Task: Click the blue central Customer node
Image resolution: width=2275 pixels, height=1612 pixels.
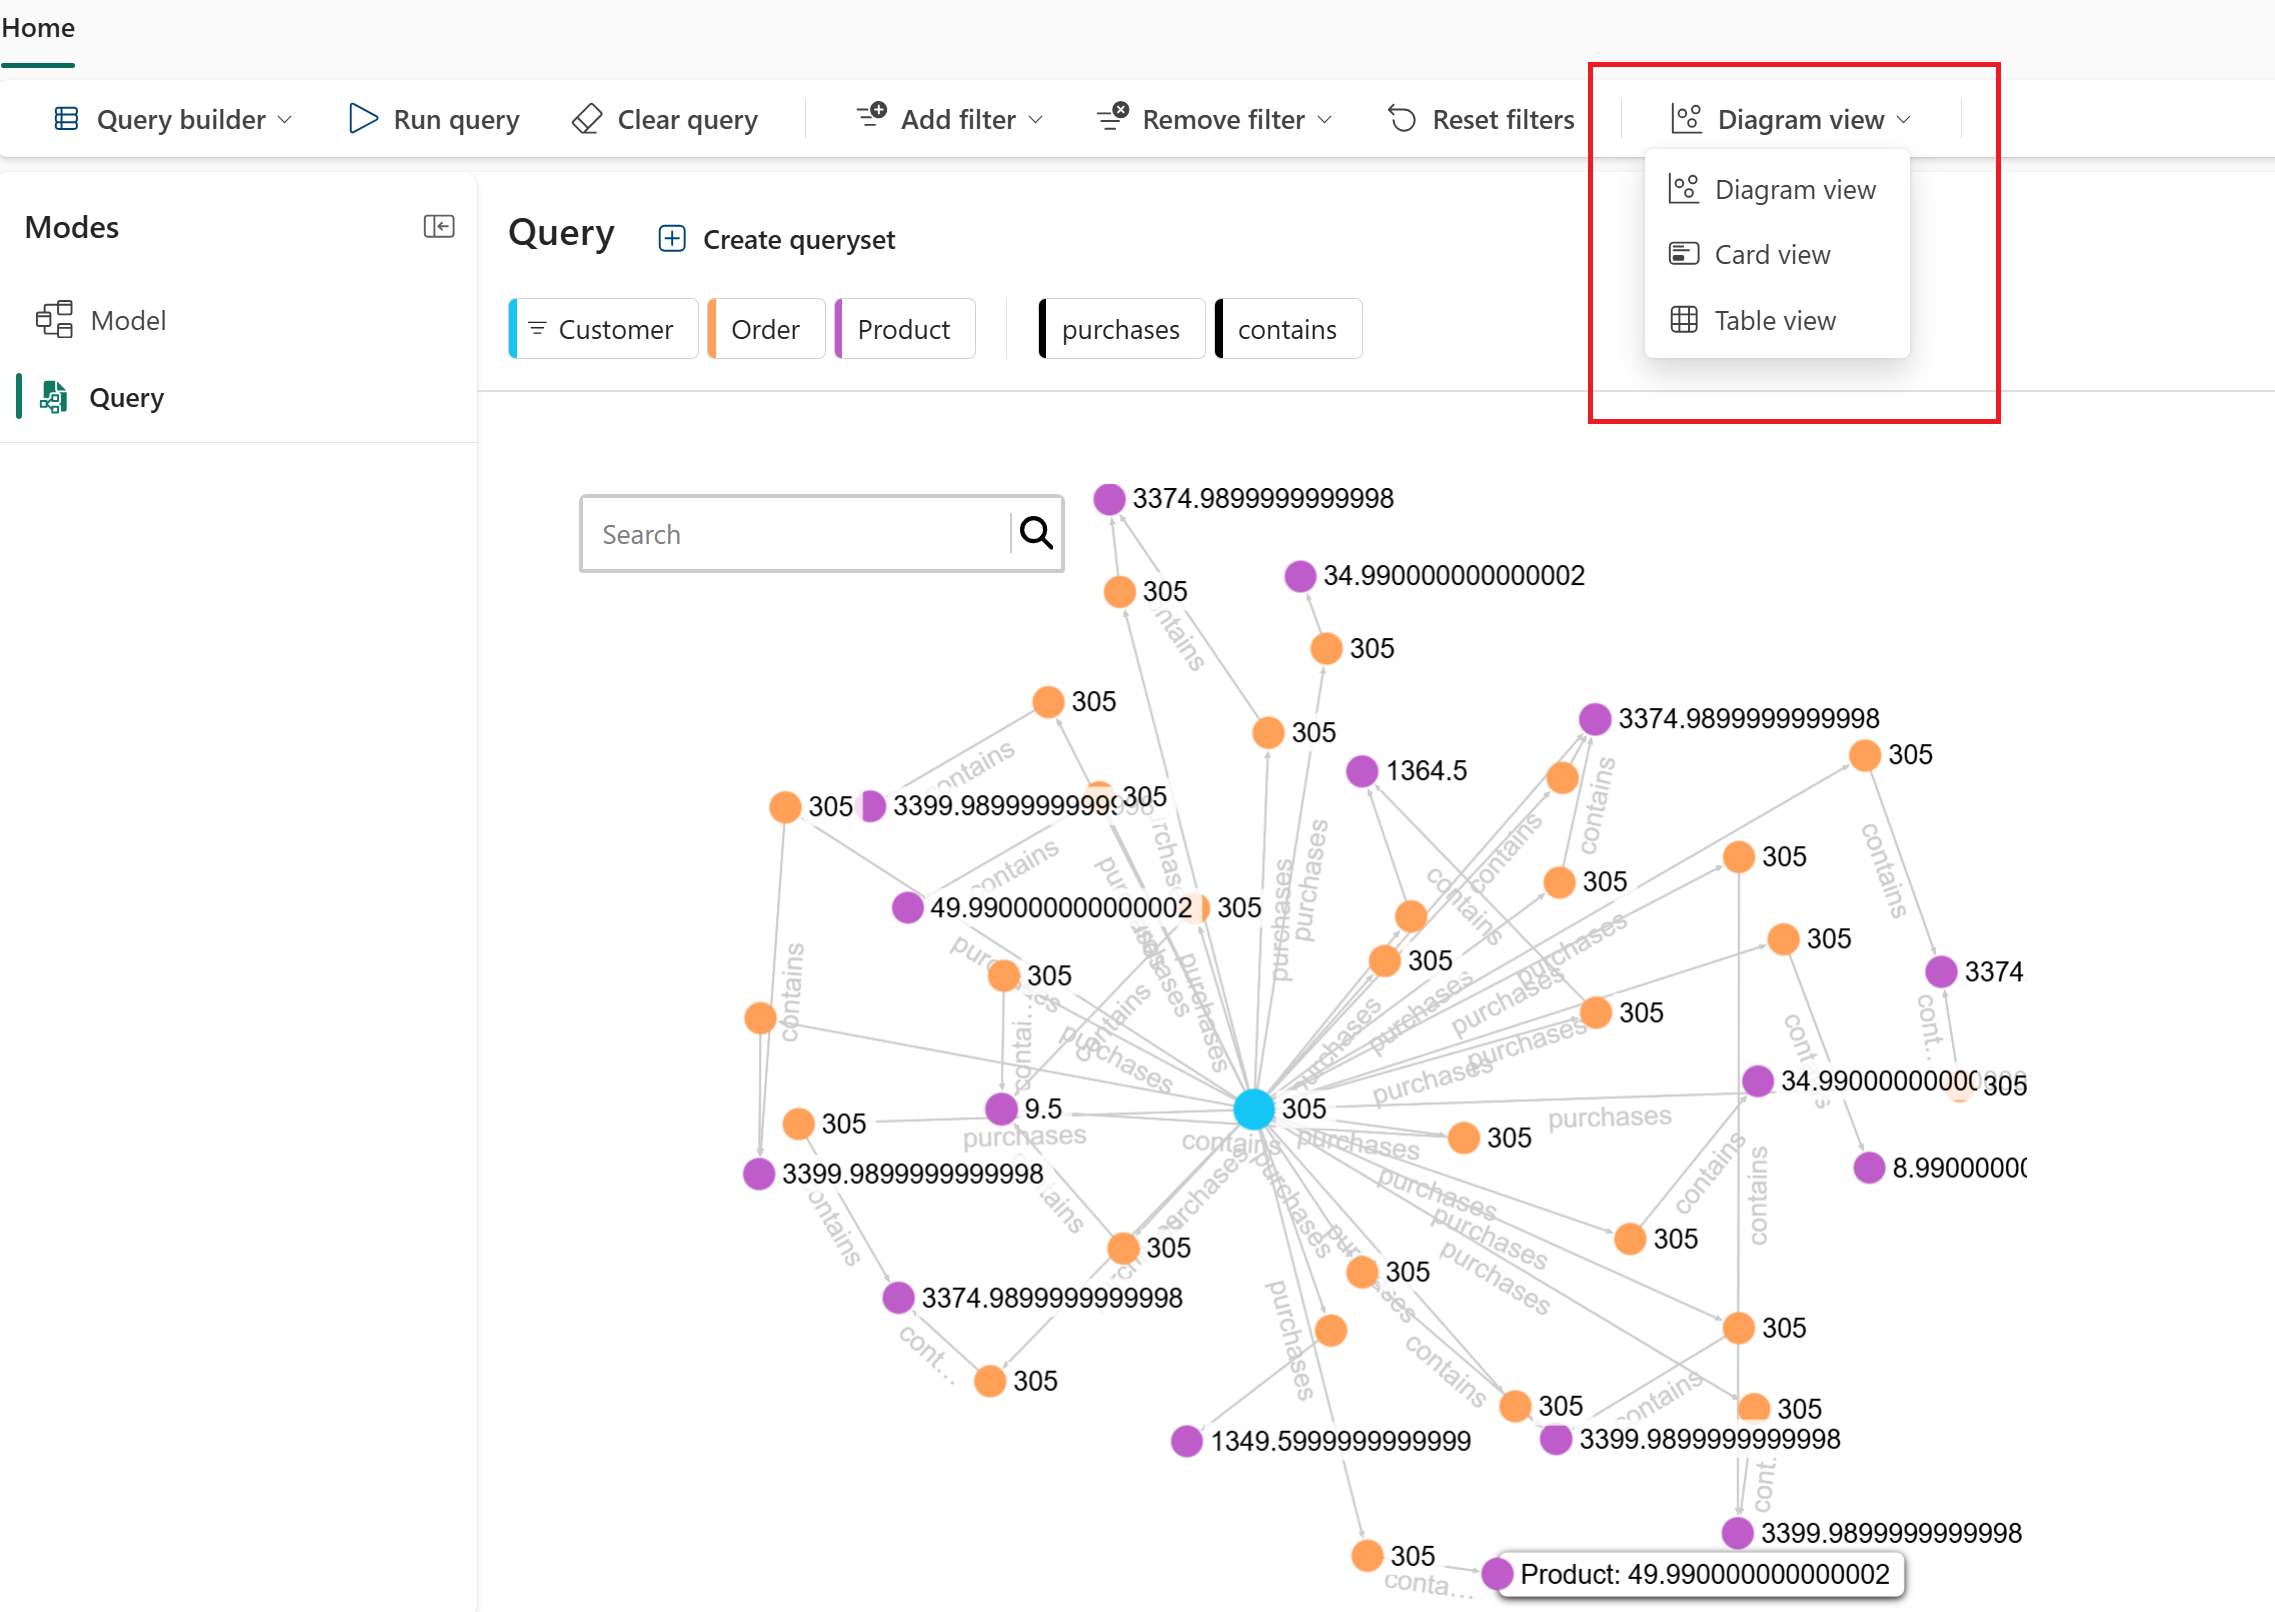Action: click(x=1253, y=1109)
